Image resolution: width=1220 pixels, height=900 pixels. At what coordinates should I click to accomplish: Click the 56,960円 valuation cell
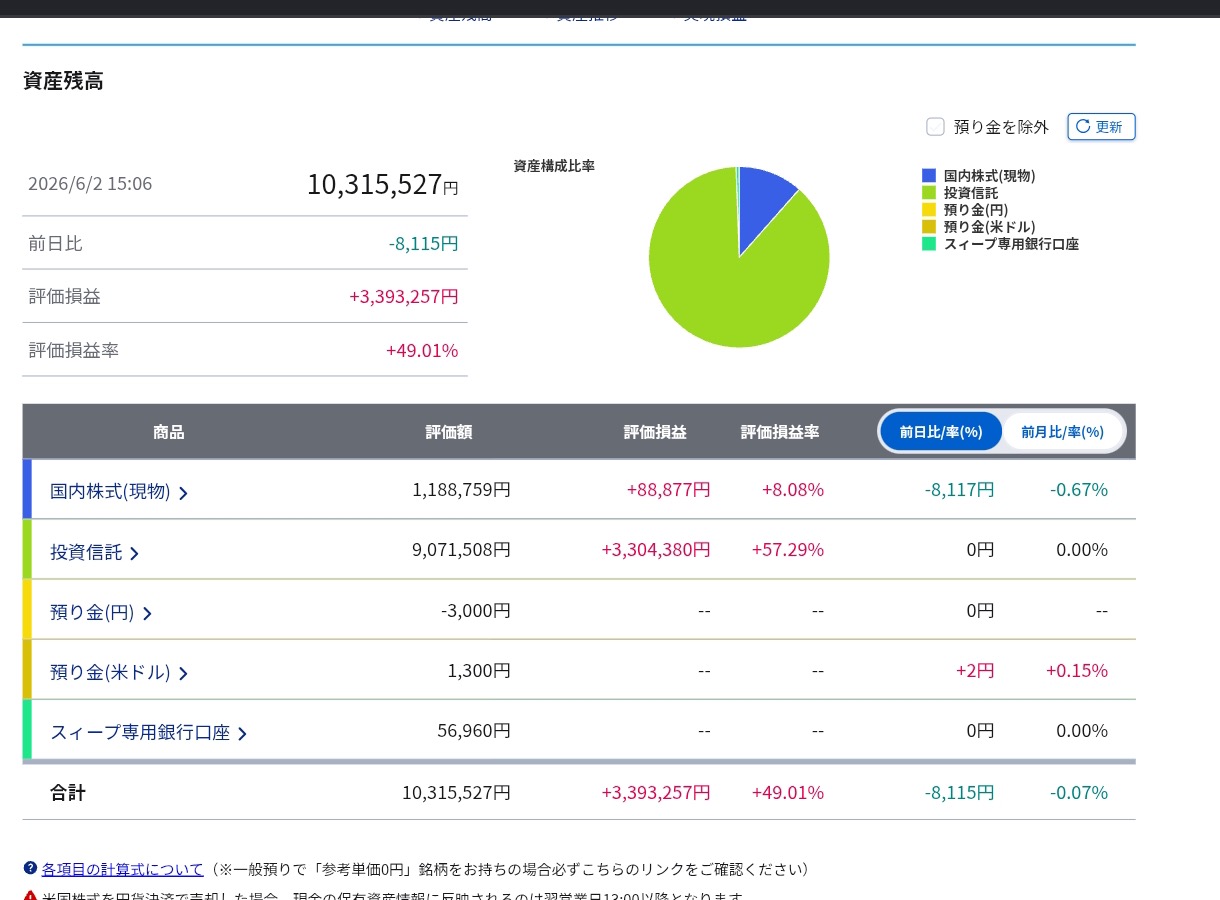tap(474, 731)
